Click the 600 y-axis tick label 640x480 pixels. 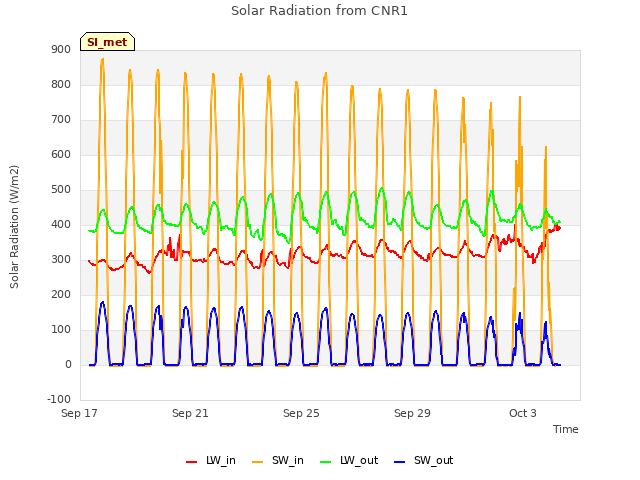click(61, 155)
